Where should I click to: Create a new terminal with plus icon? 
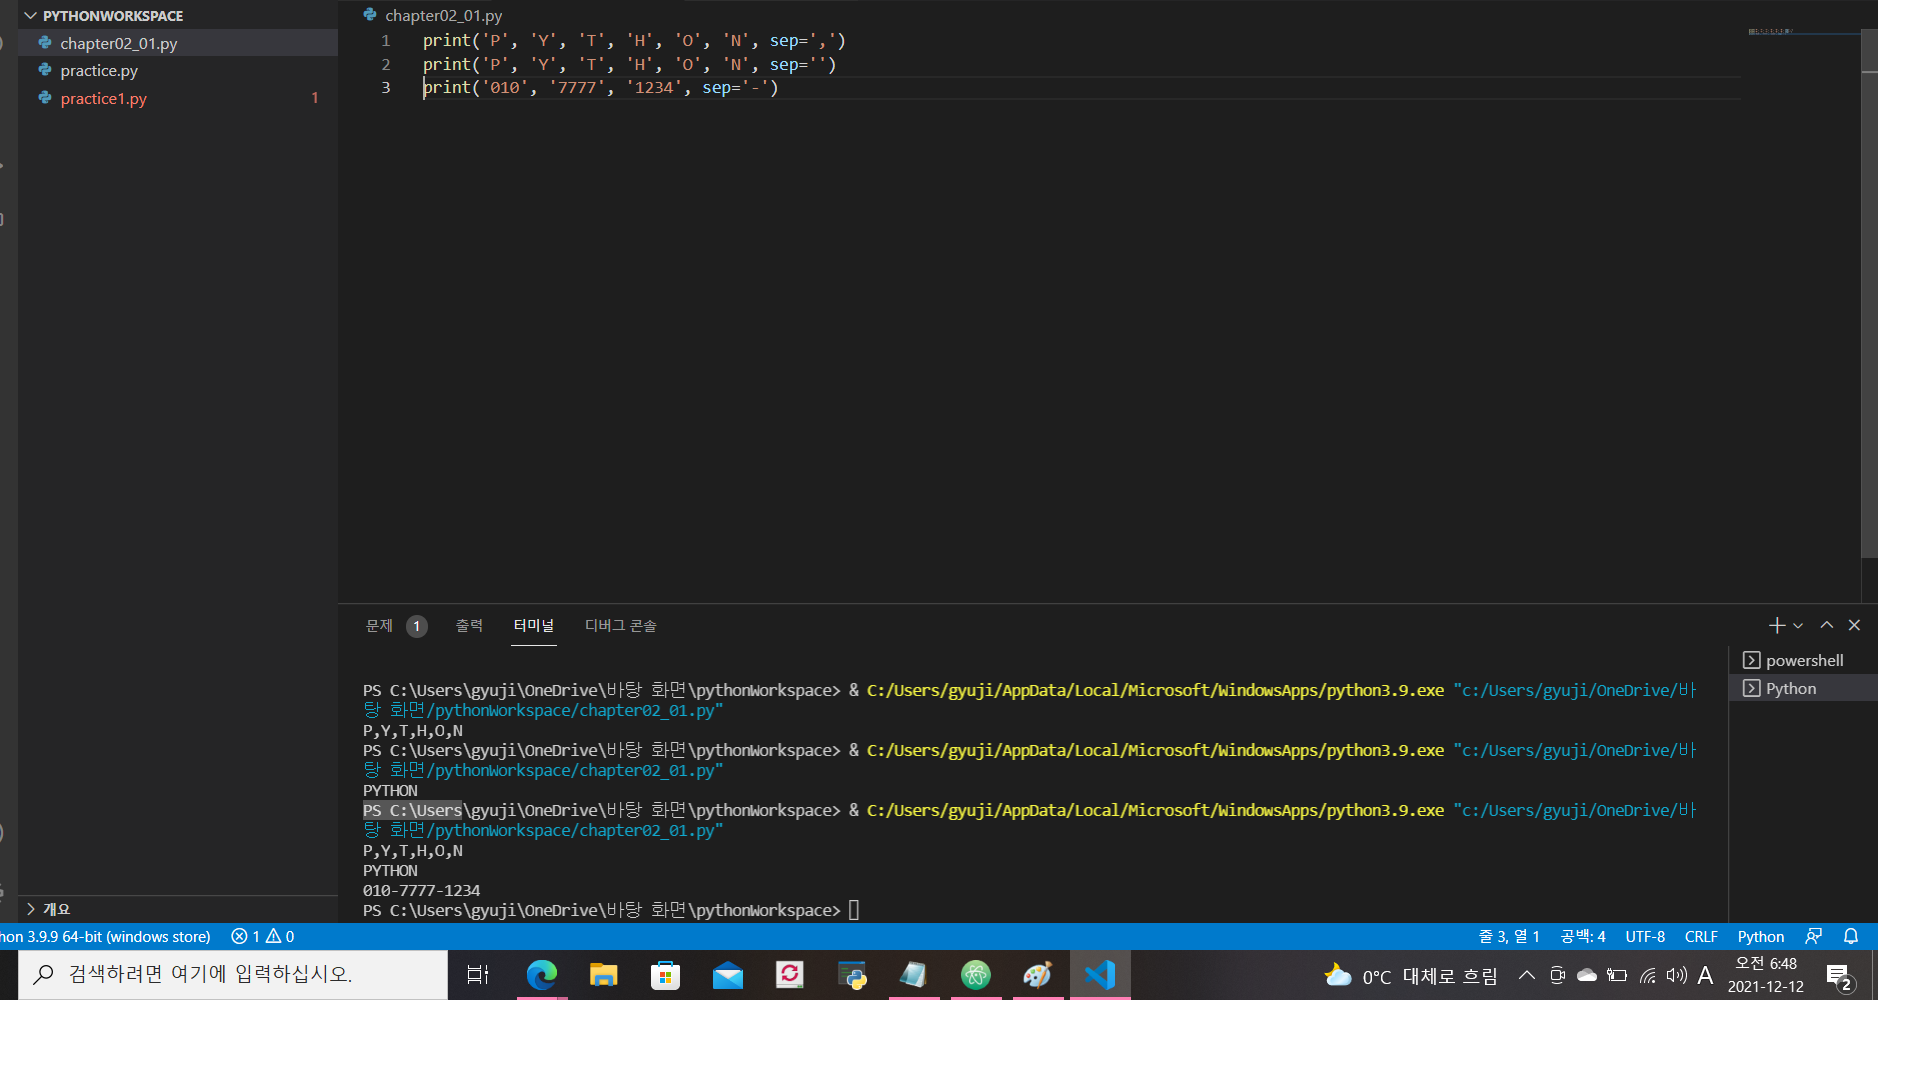pyautogui.click(x=1776, y=625)
